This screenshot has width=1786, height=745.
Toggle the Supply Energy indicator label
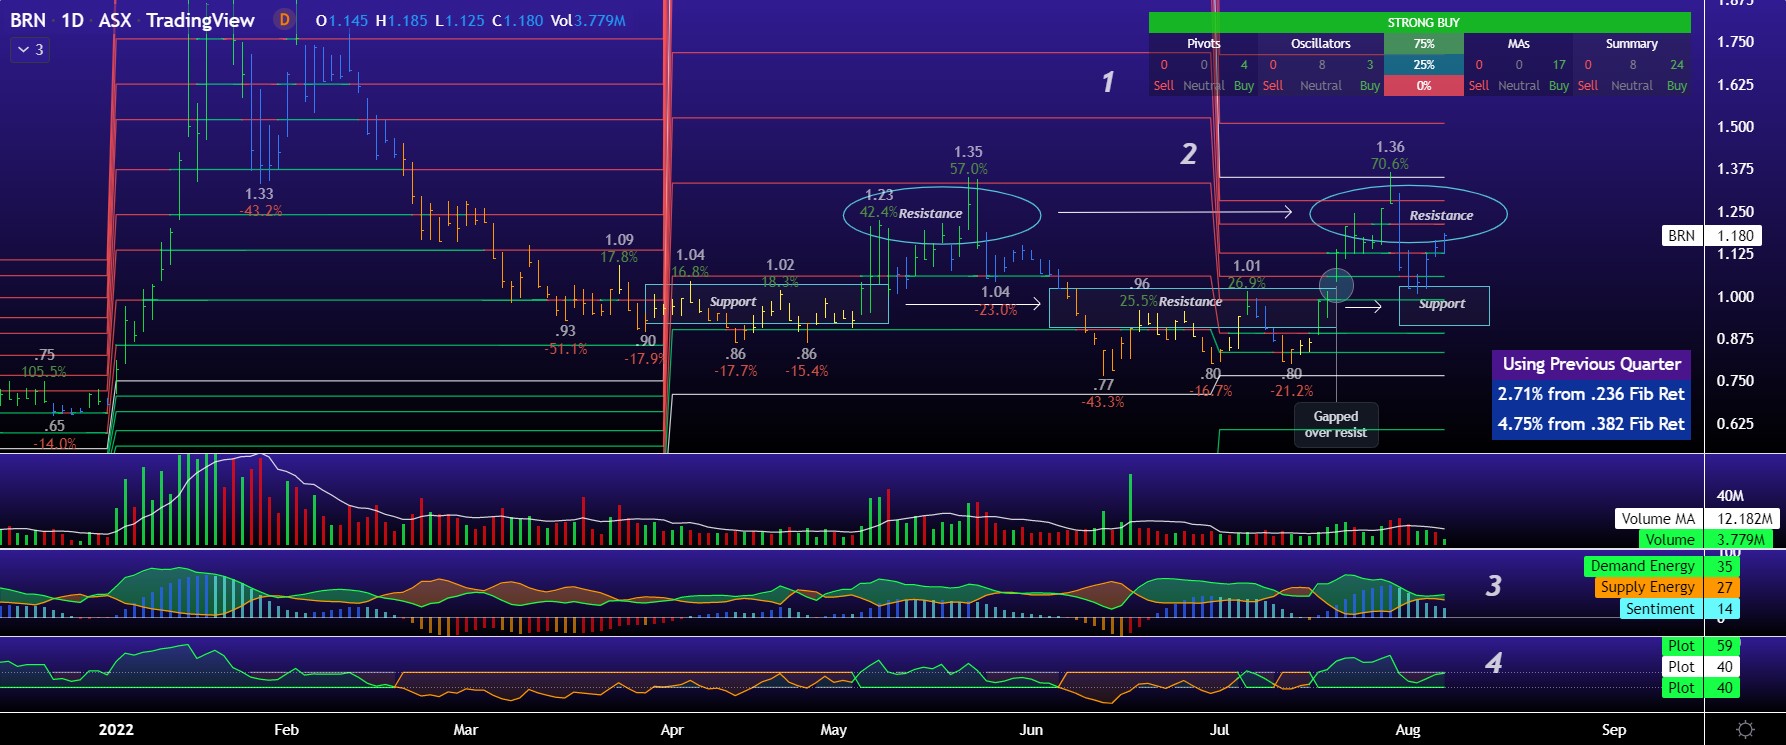tap(1647, 587)
